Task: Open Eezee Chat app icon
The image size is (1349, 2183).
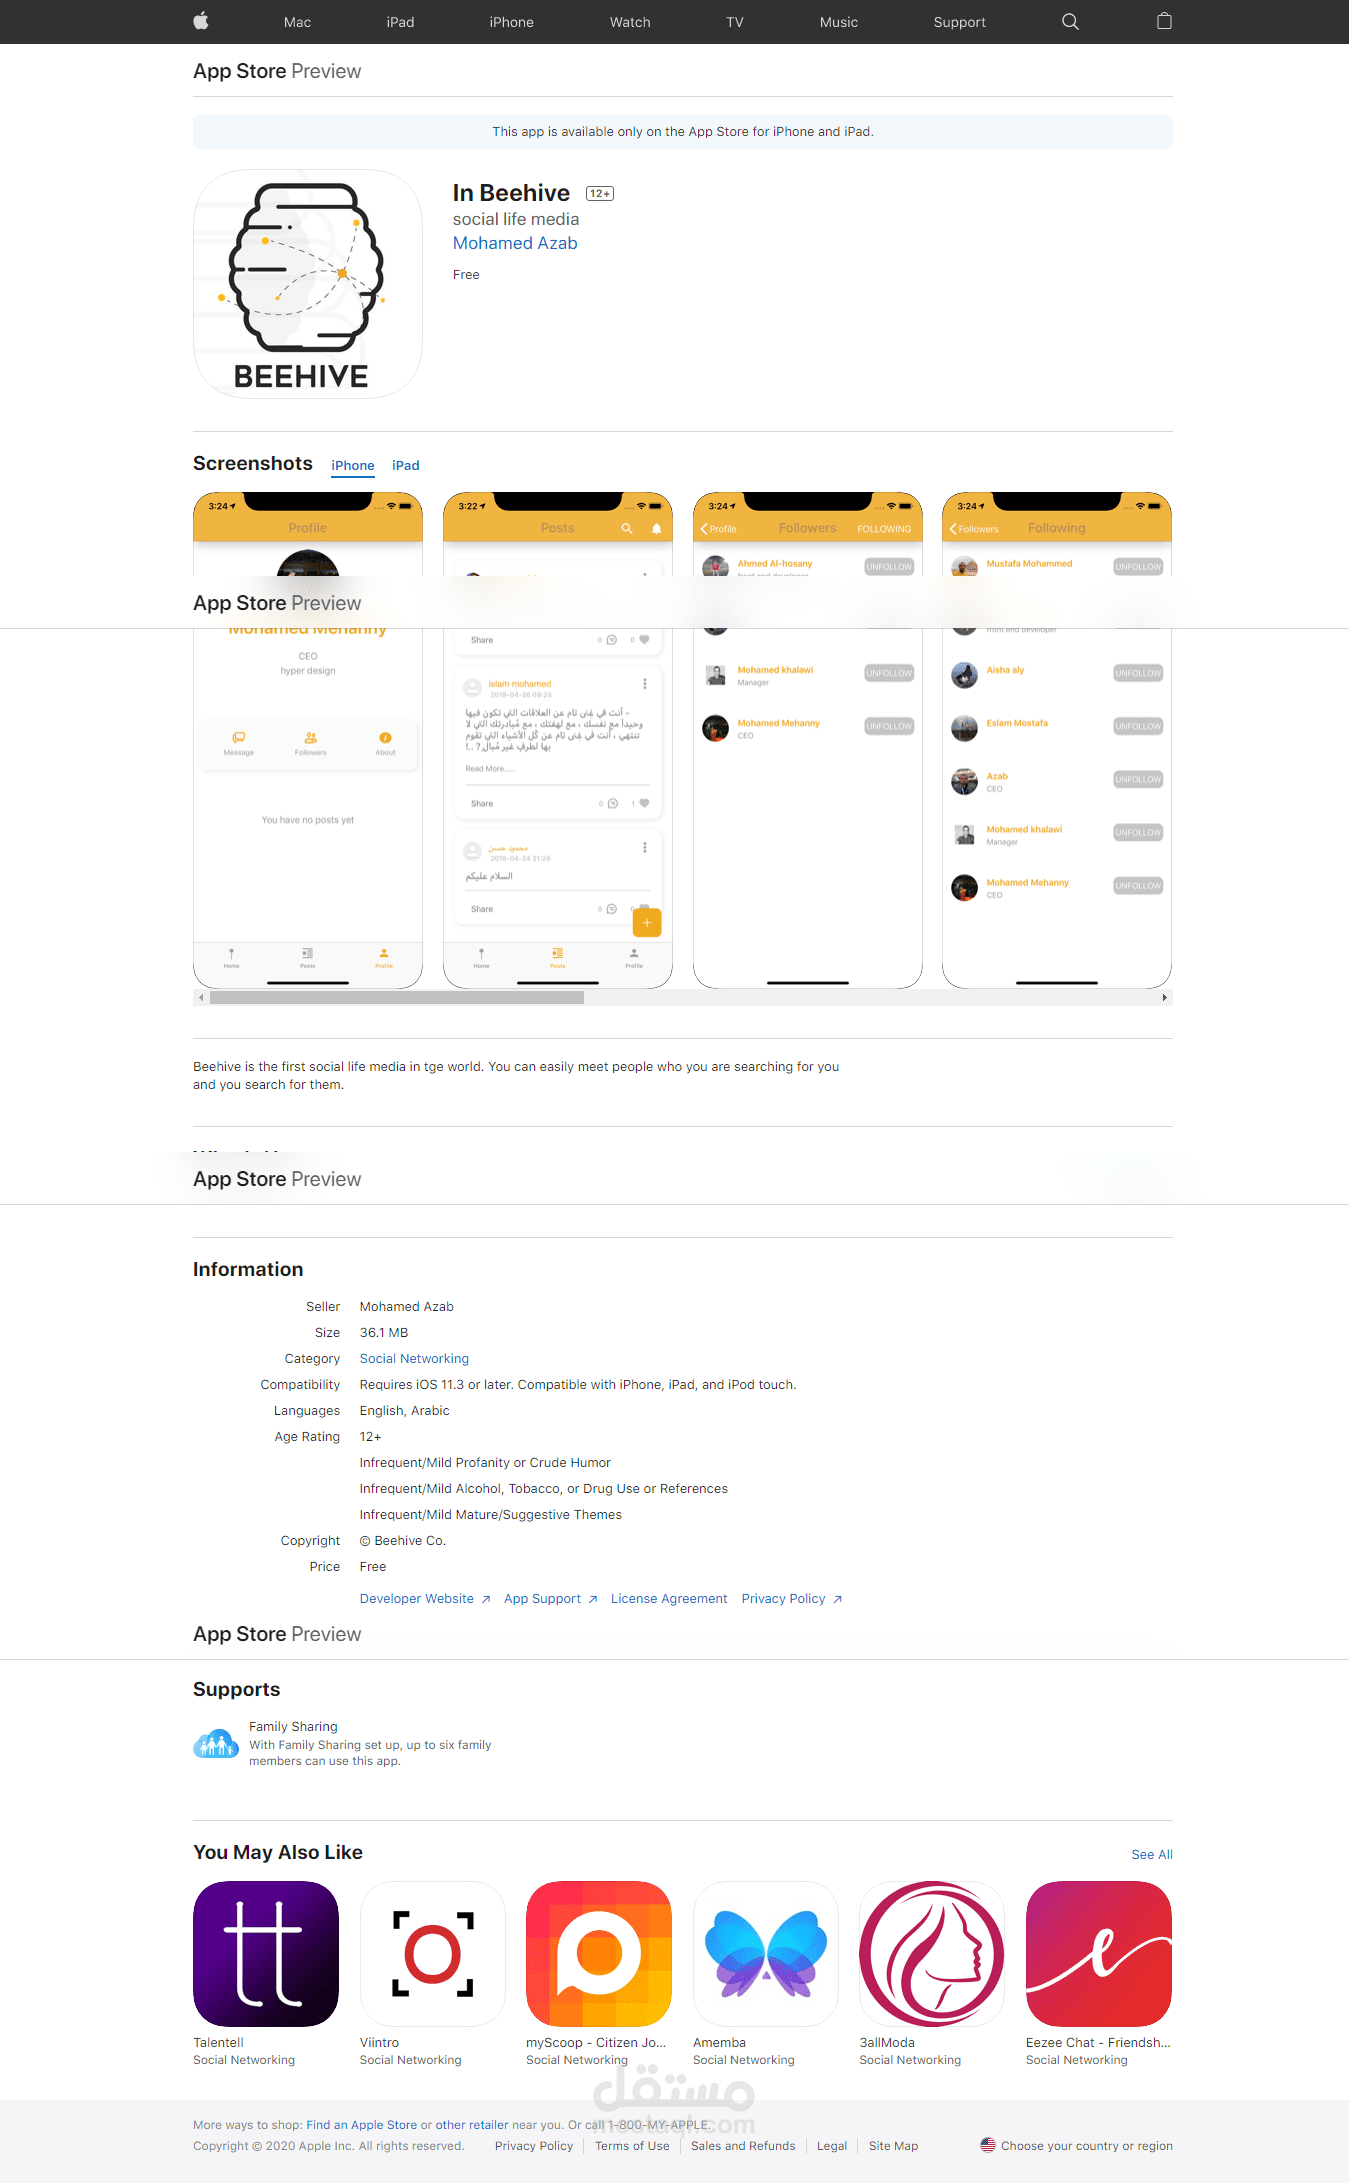Action: [x=1099, y=1954]
